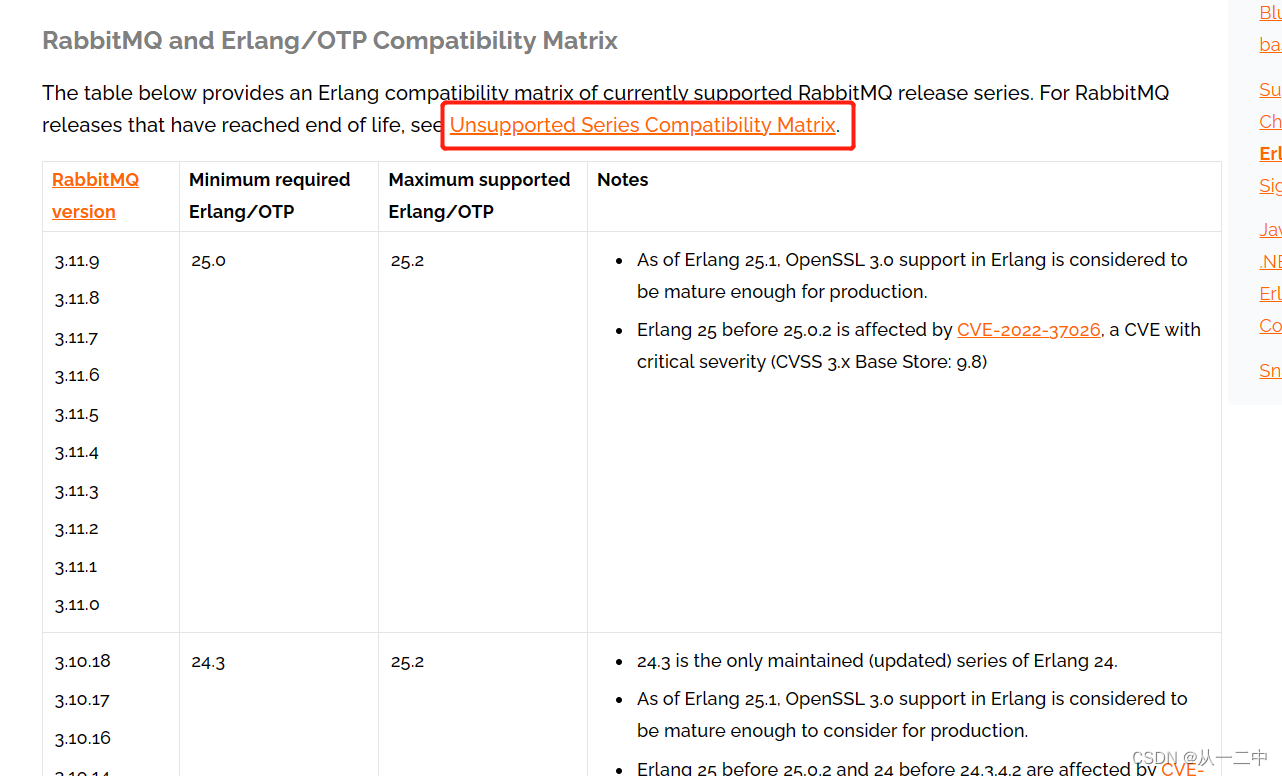Select version 3.11.0 in the table
The image size is (1282, 776).
(77, 604)
